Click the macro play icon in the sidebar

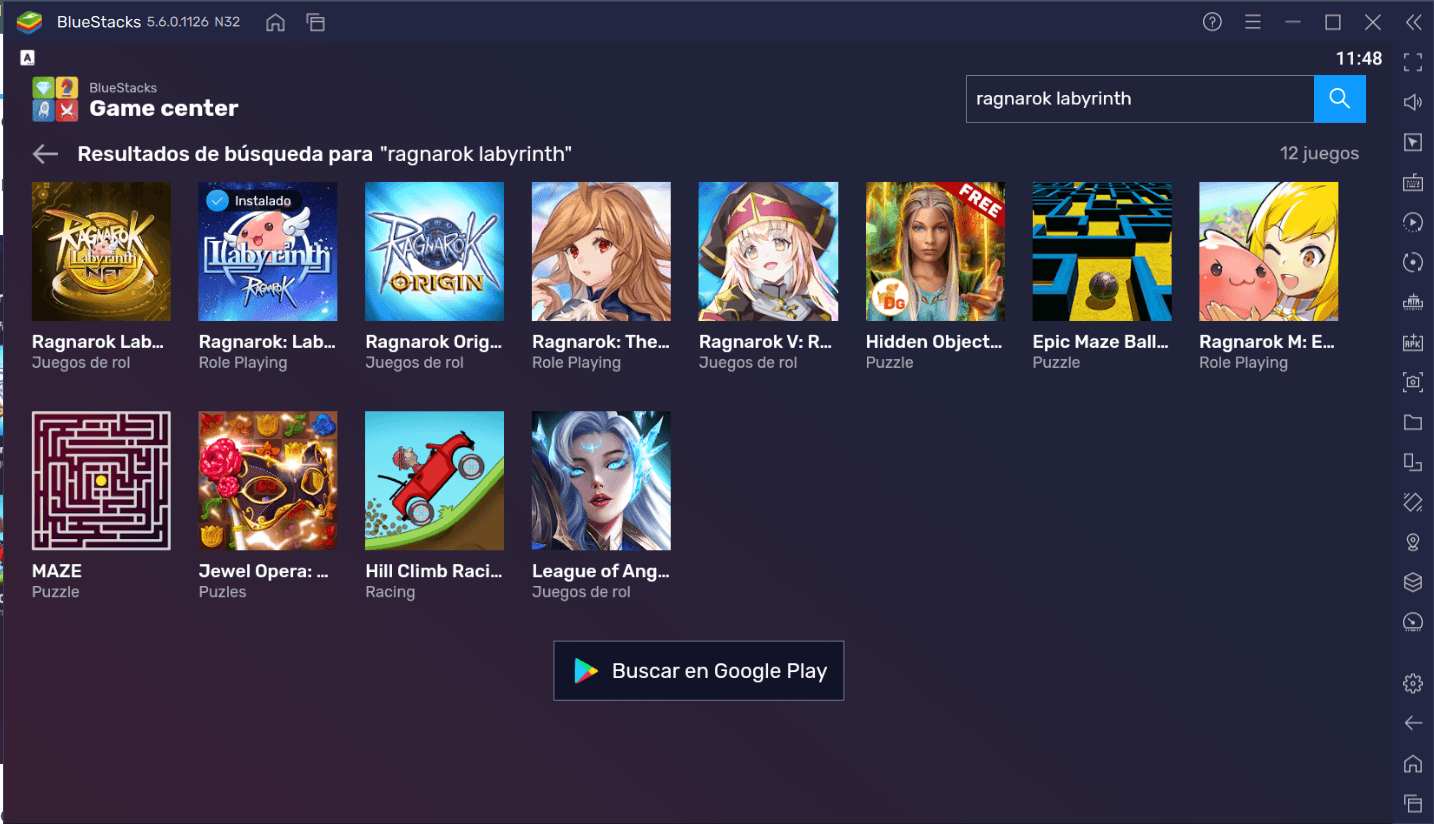coord(1413,222)
